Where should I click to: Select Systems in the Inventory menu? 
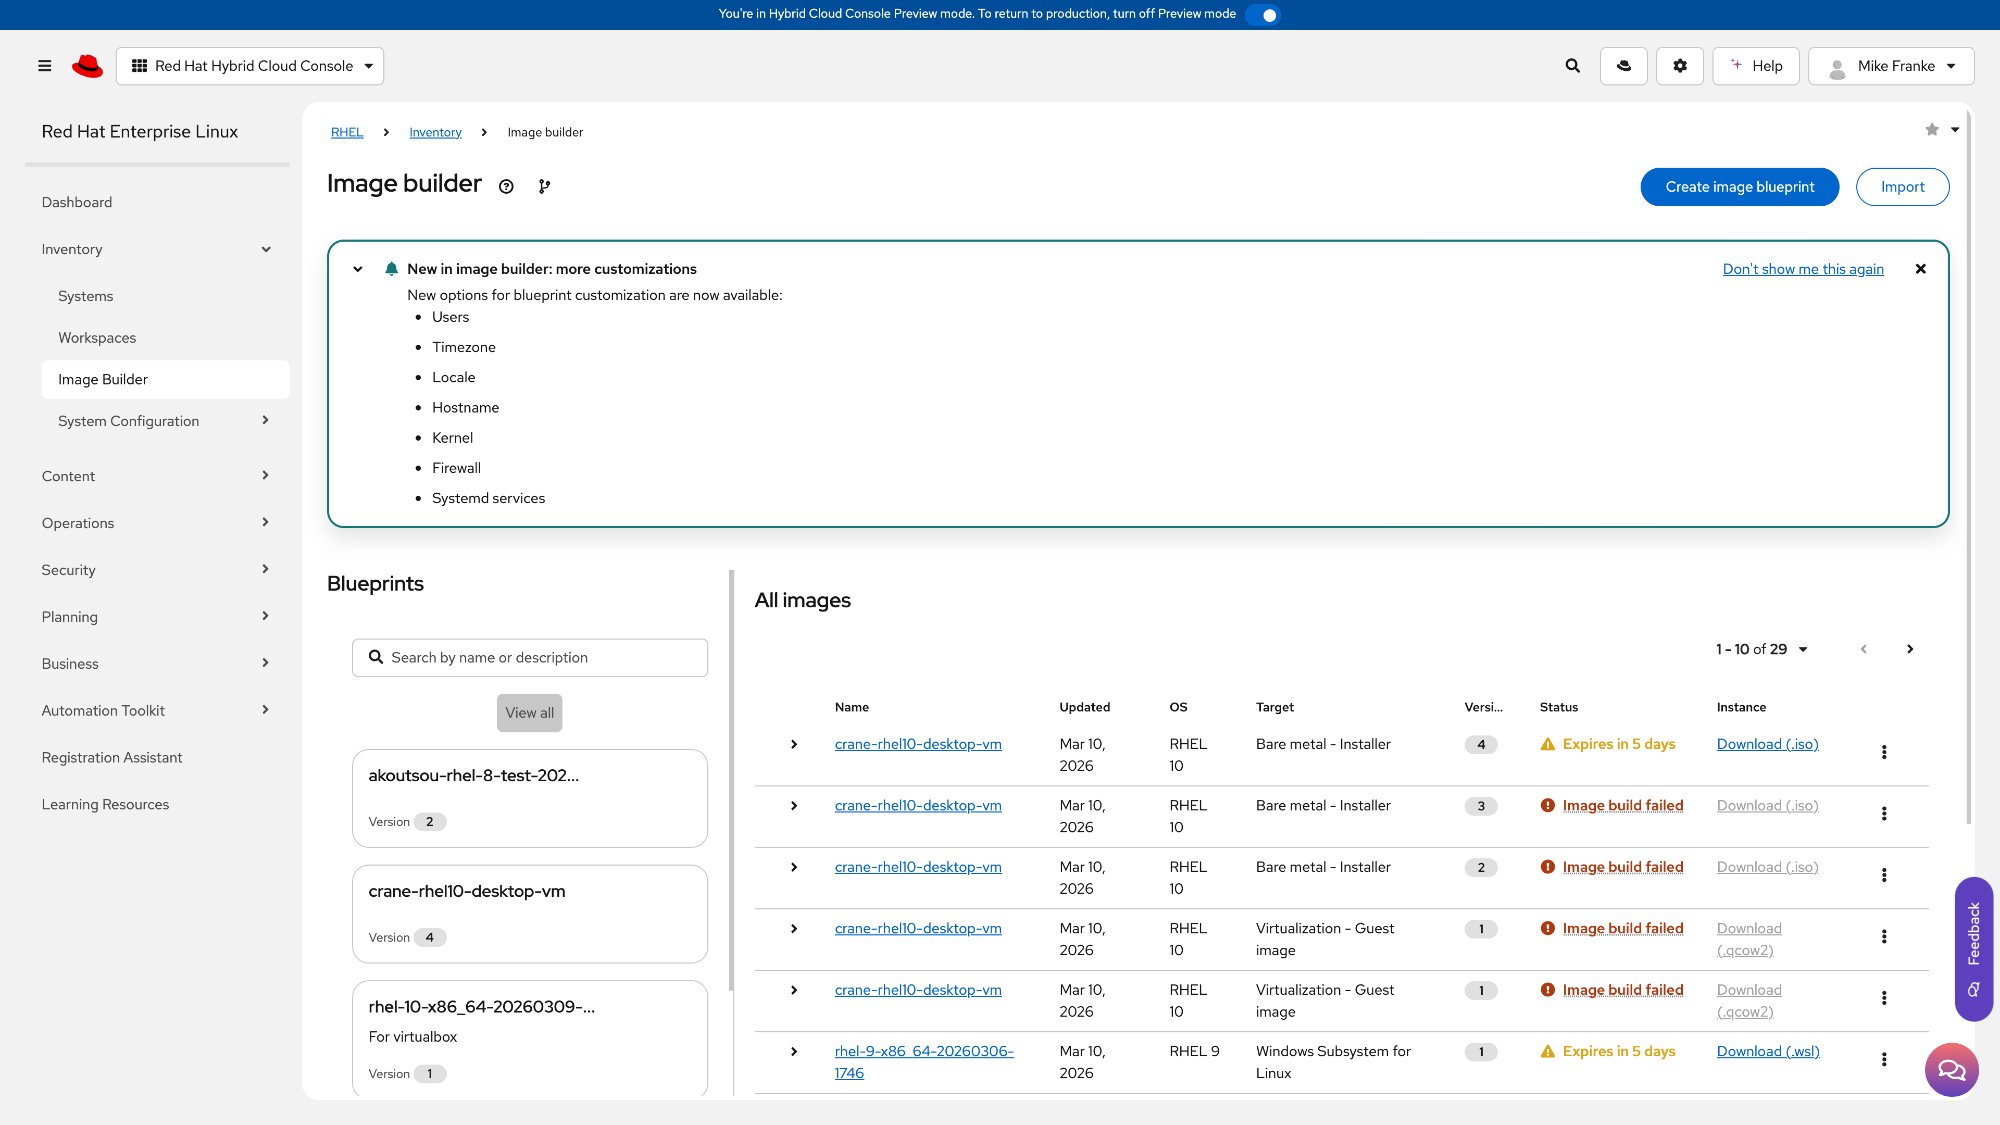pos(86,296)
